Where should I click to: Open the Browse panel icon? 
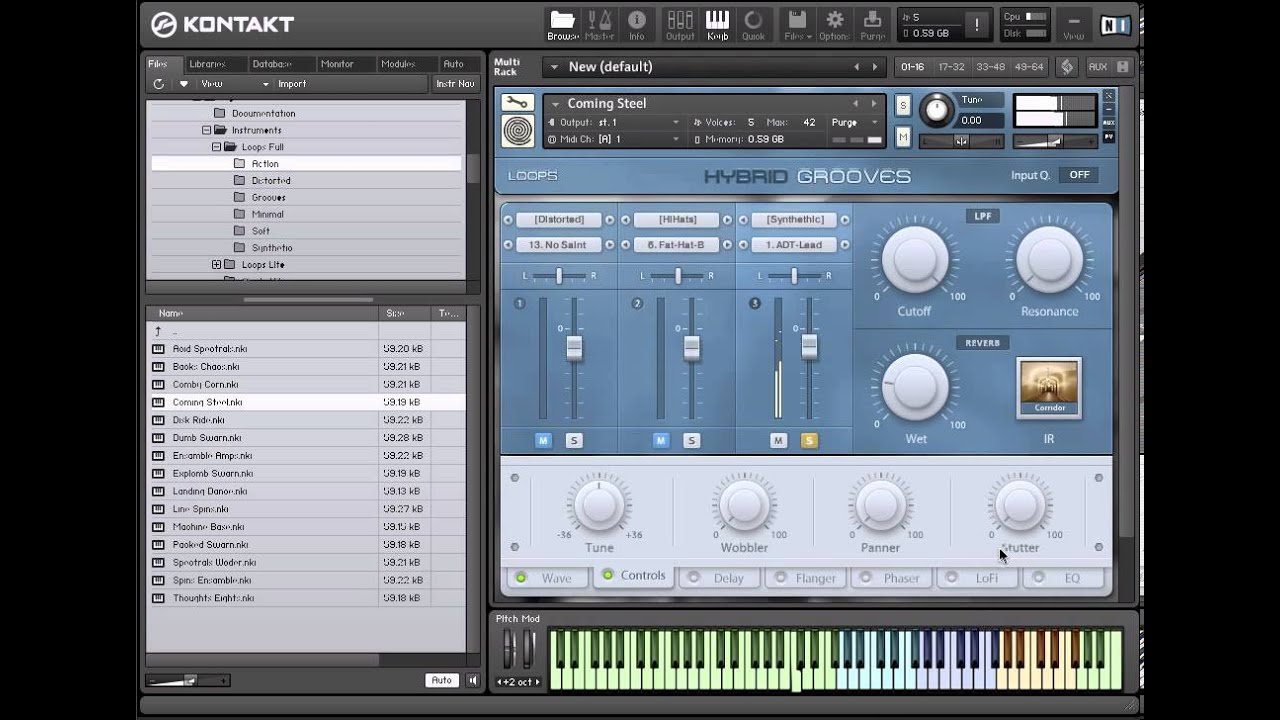pos(563,24)
